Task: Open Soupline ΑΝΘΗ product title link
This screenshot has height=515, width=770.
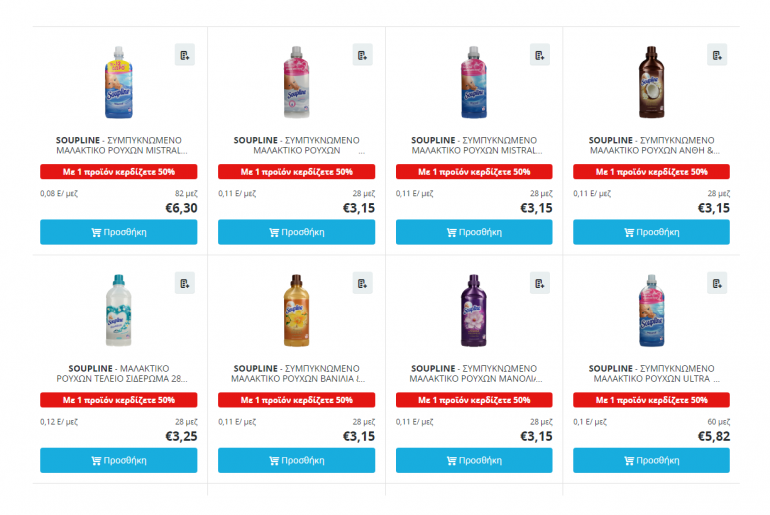Action: (x=651, y=146)
